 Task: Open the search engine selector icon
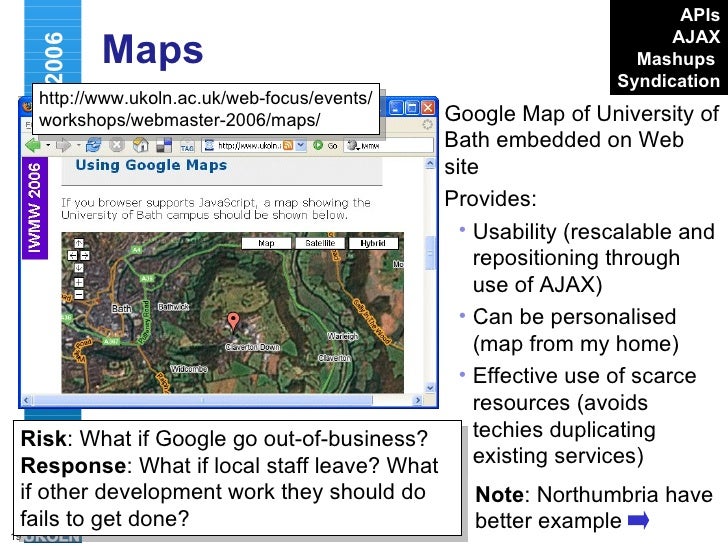354,145
